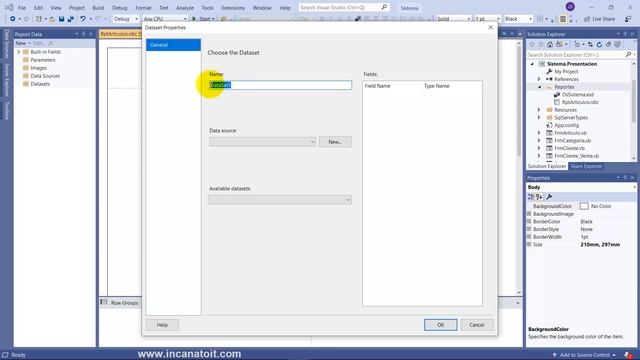Click the feedback icon beside Live Share

[628, 19]
